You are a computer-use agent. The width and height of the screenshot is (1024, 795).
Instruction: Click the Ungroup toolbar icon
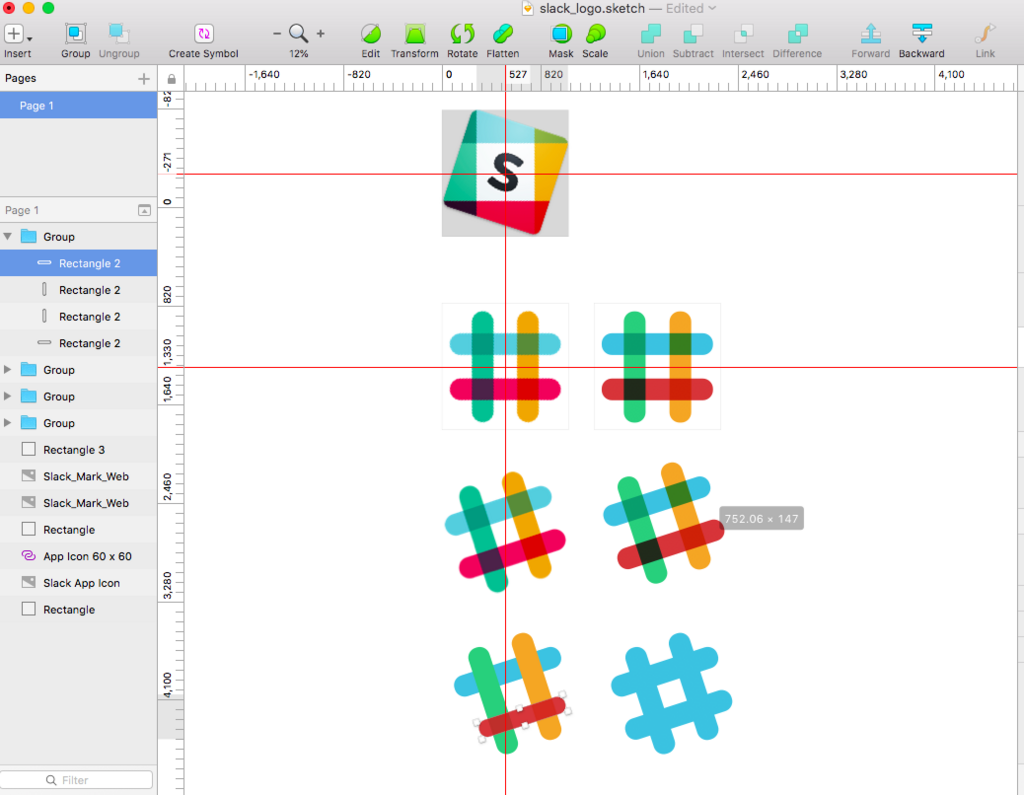(x=119, y=34)
